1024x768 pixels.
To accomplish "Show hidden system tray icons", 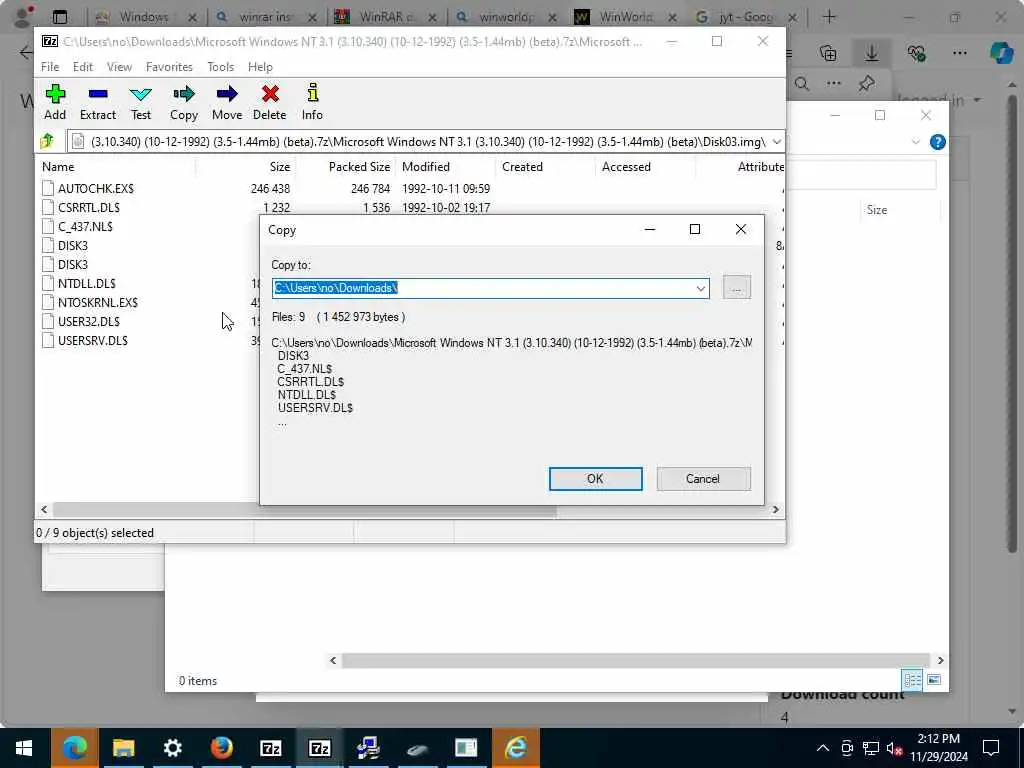I will 823,748.
